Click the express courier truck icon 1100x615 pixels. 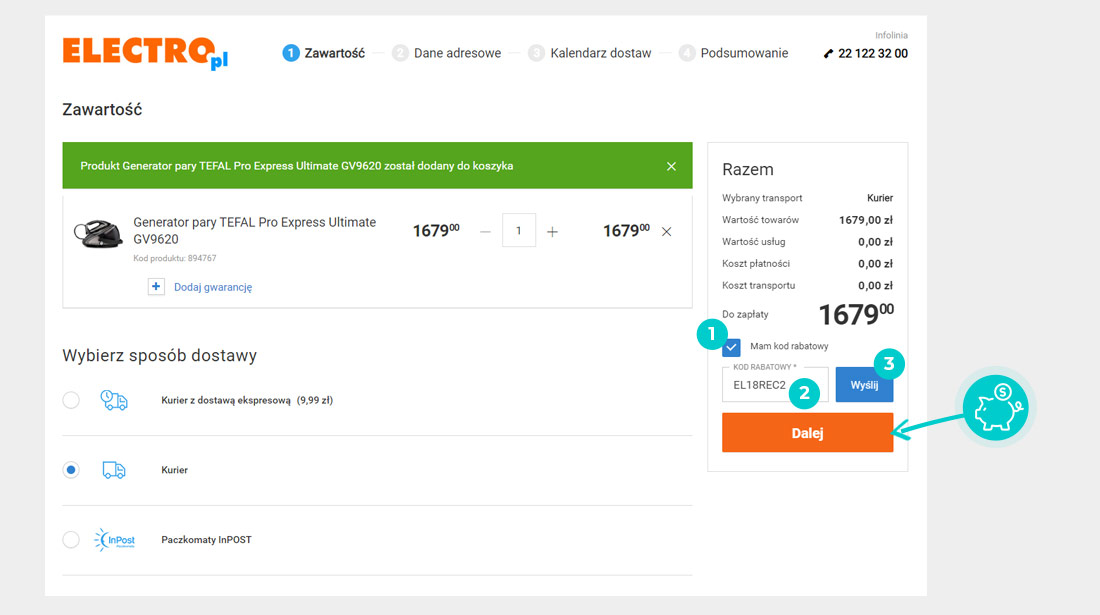(x=114, y=400)
